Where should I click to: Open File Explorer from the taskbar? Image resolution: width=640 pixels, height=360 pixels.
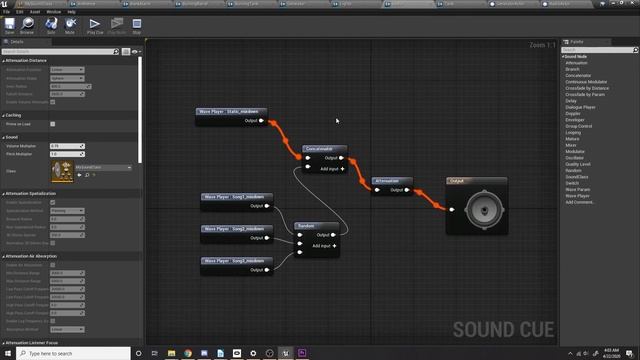[x=171, y=353]
